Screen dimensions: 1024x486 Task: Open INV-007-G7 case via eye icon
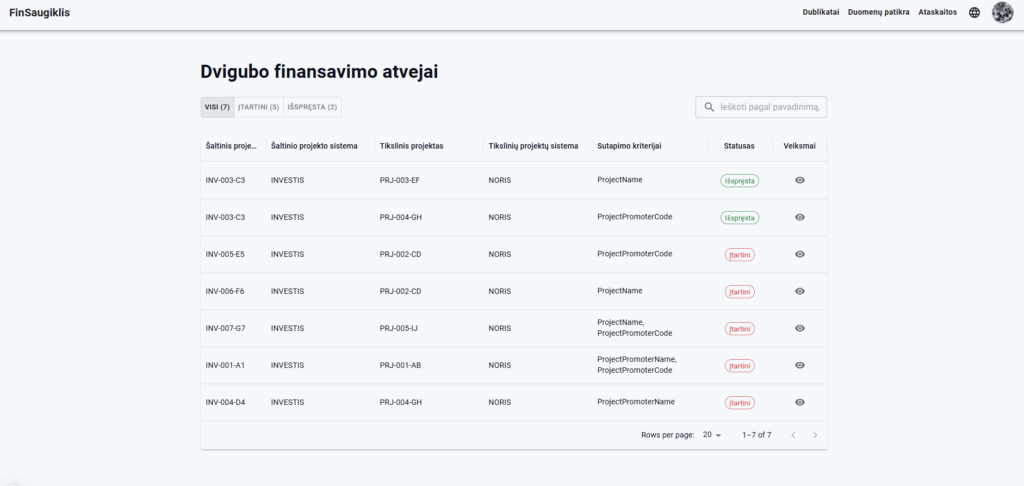[x=799, y=328]
